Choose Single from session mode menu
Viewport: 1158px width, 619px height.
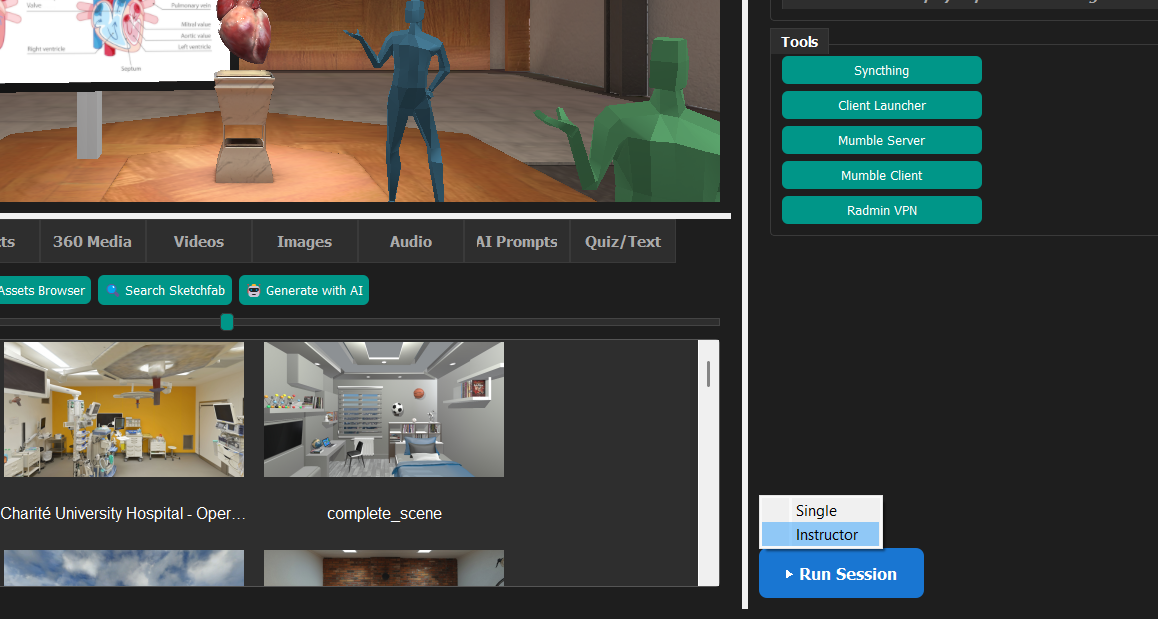(820, 510)
